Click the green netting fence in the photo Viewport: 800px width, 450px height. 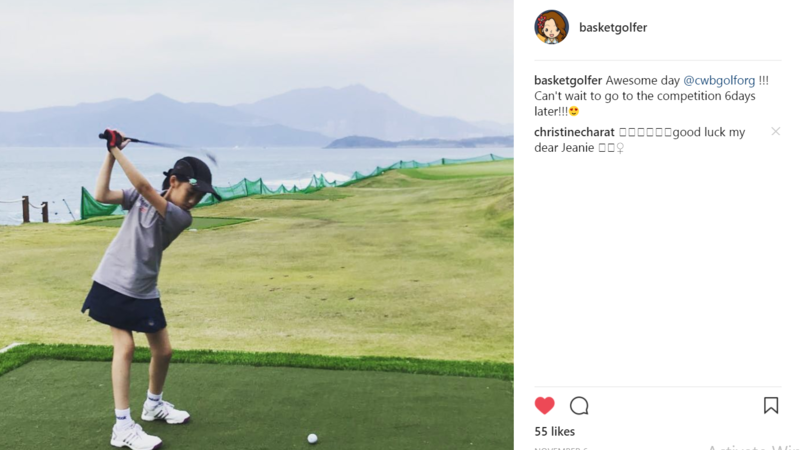(286, 186)
